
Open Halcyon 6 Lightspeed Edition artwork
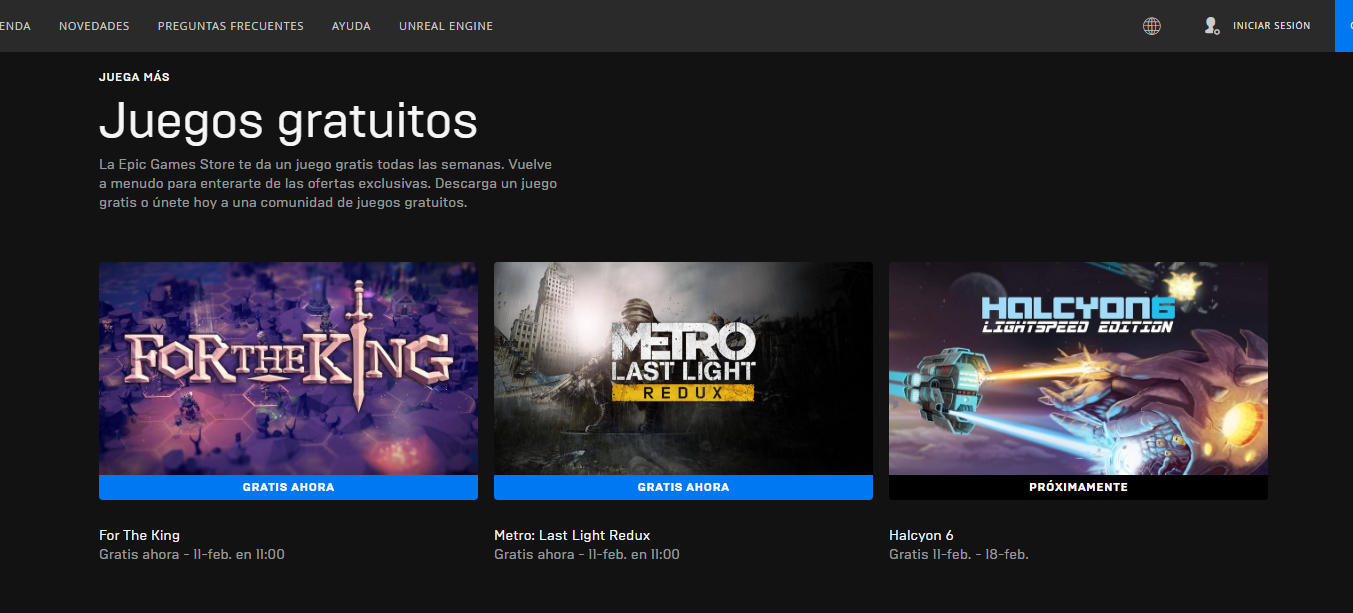(1078, 368)
